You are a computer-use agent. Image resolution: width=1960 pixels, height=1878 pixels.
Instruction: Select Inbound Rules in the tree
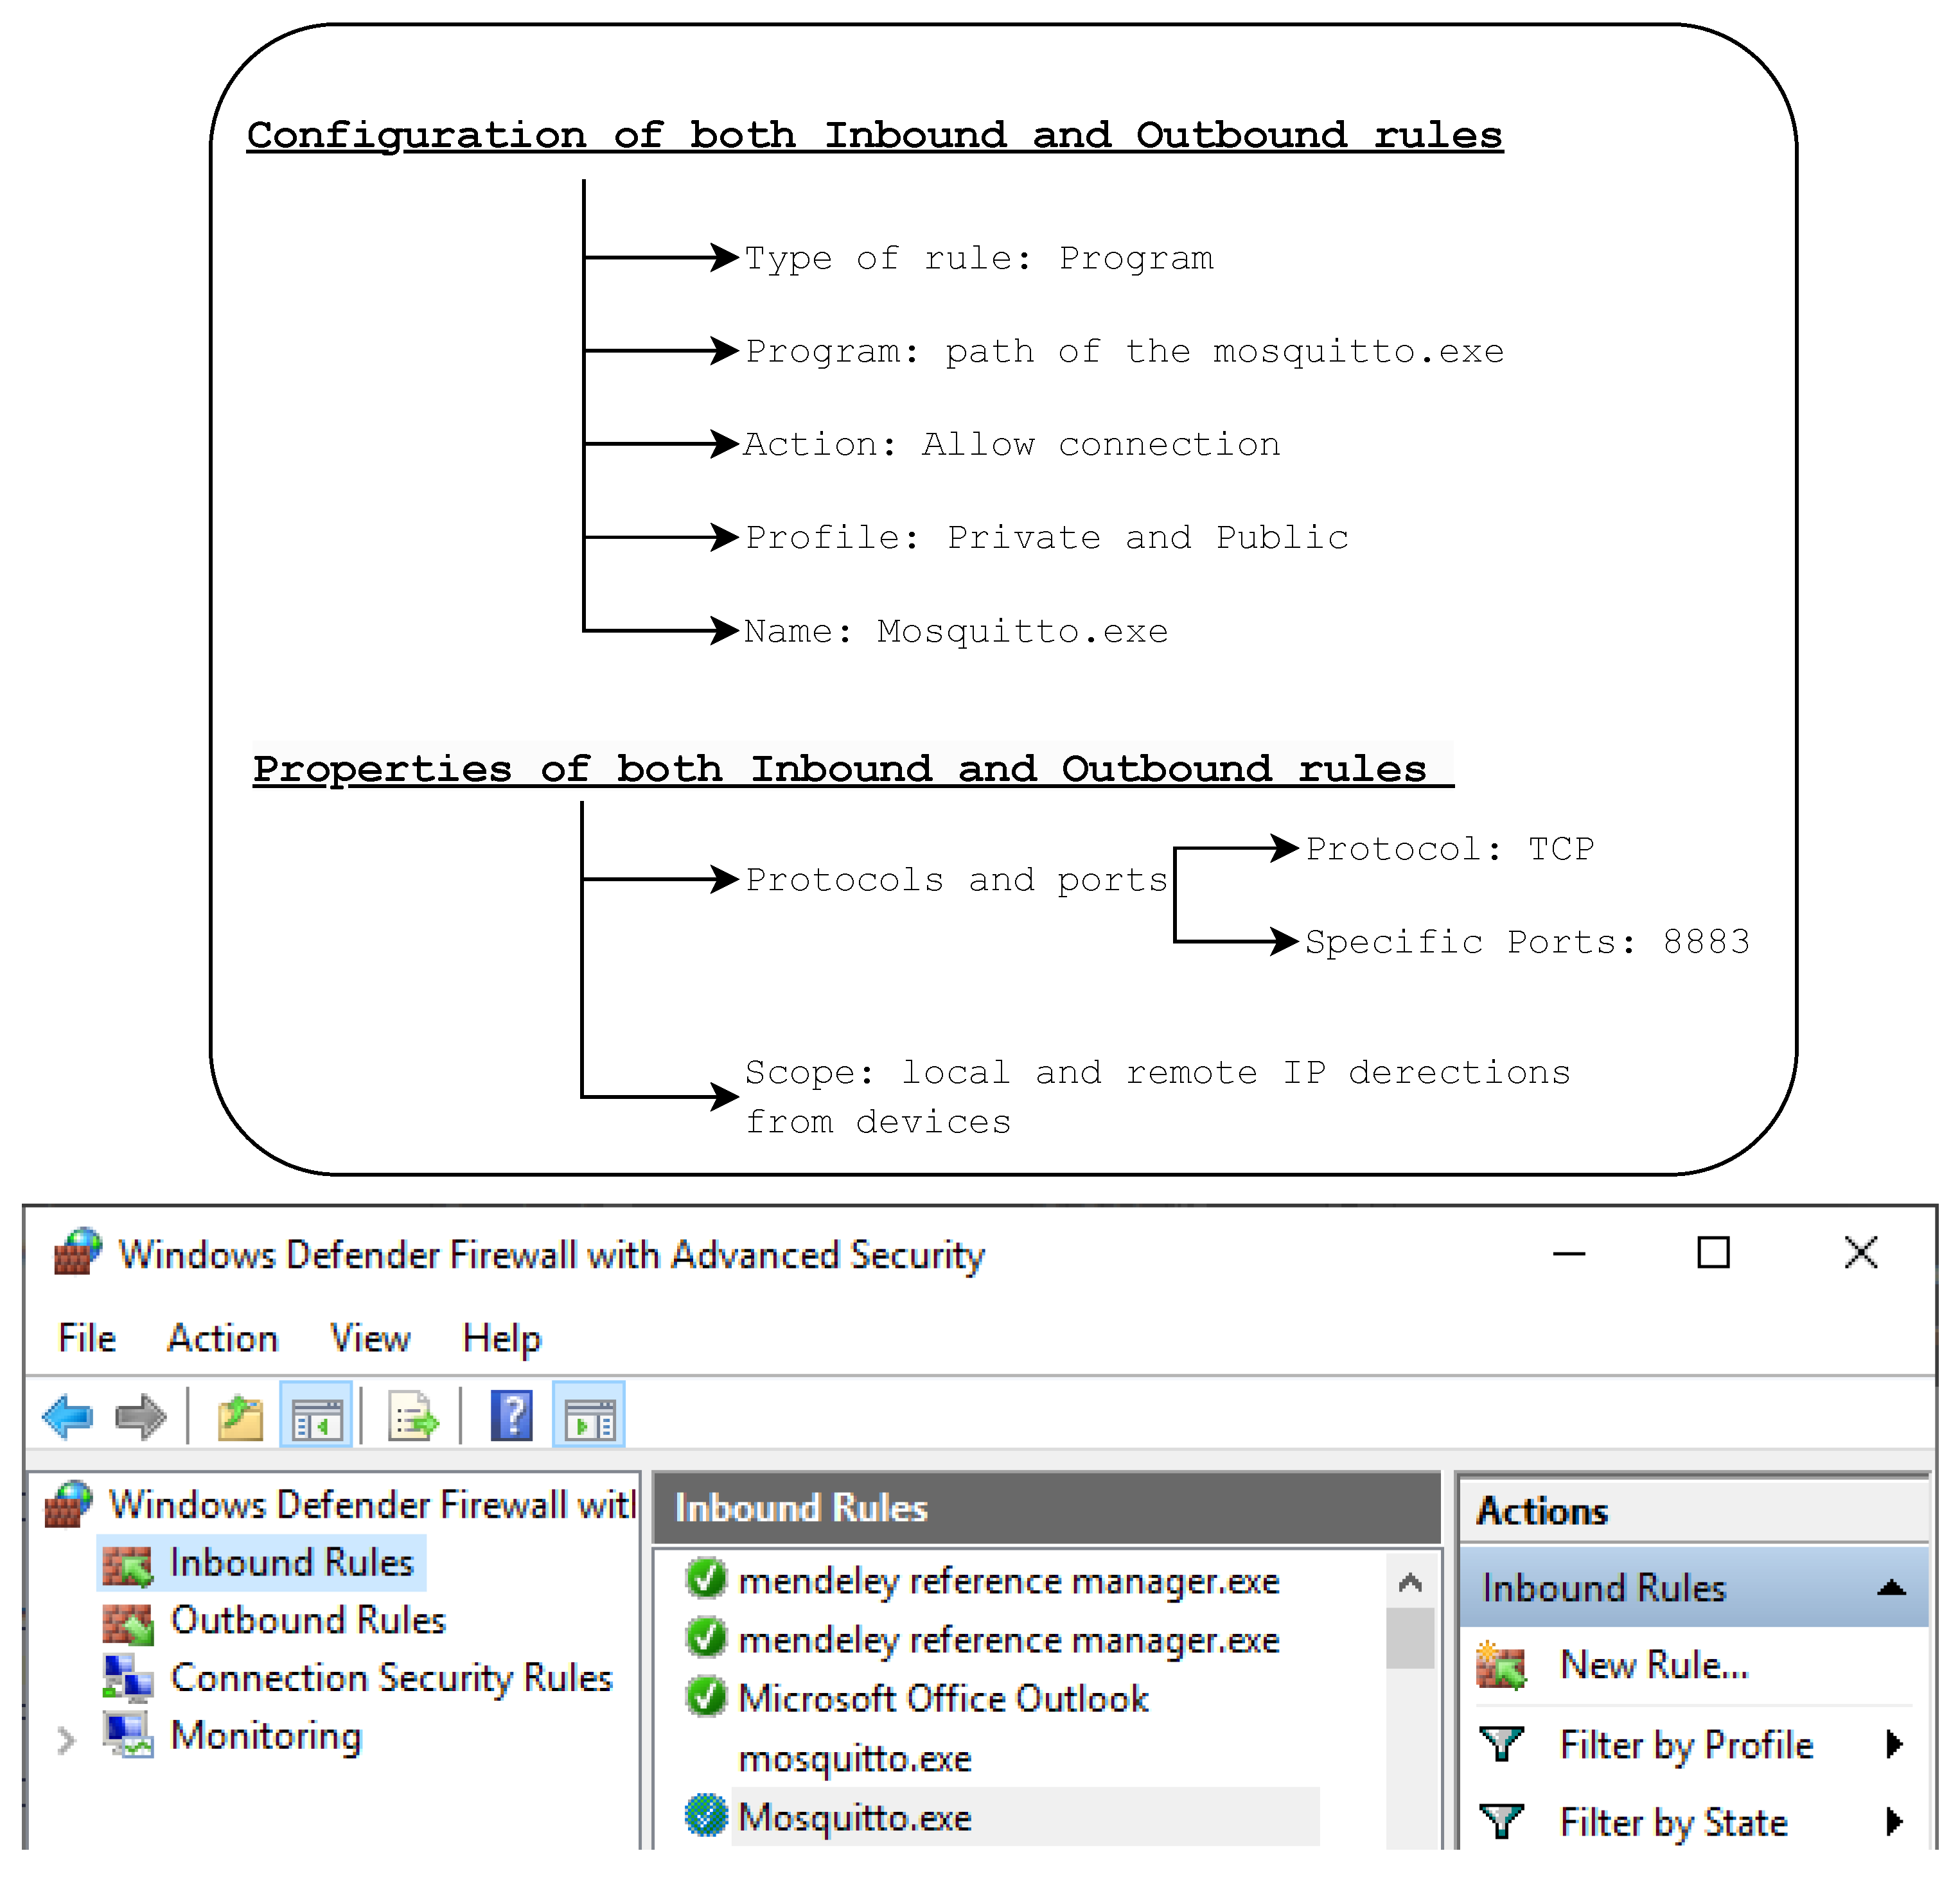click(x=262, y=1562)
